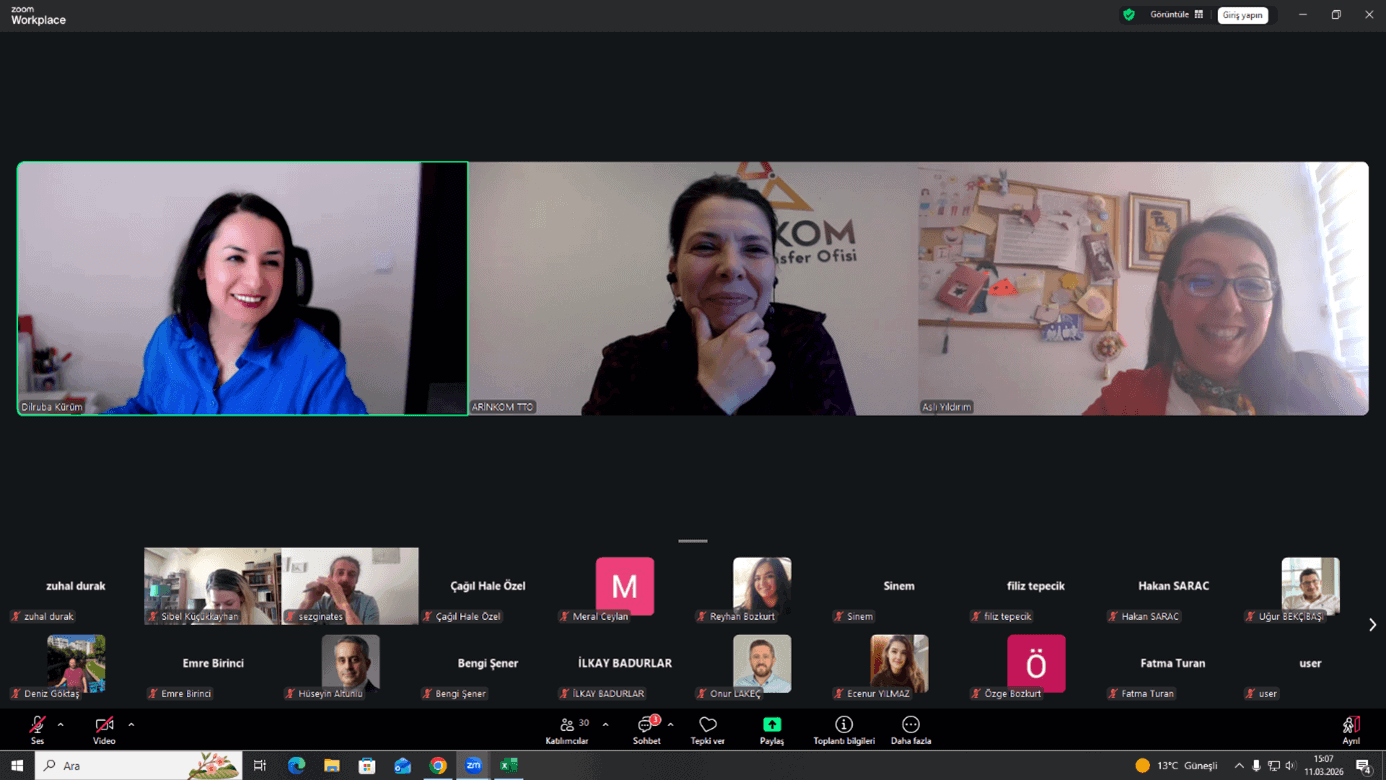Unmute microphone with the Ses button
The image size is (1386, 780).
point(37,727)
